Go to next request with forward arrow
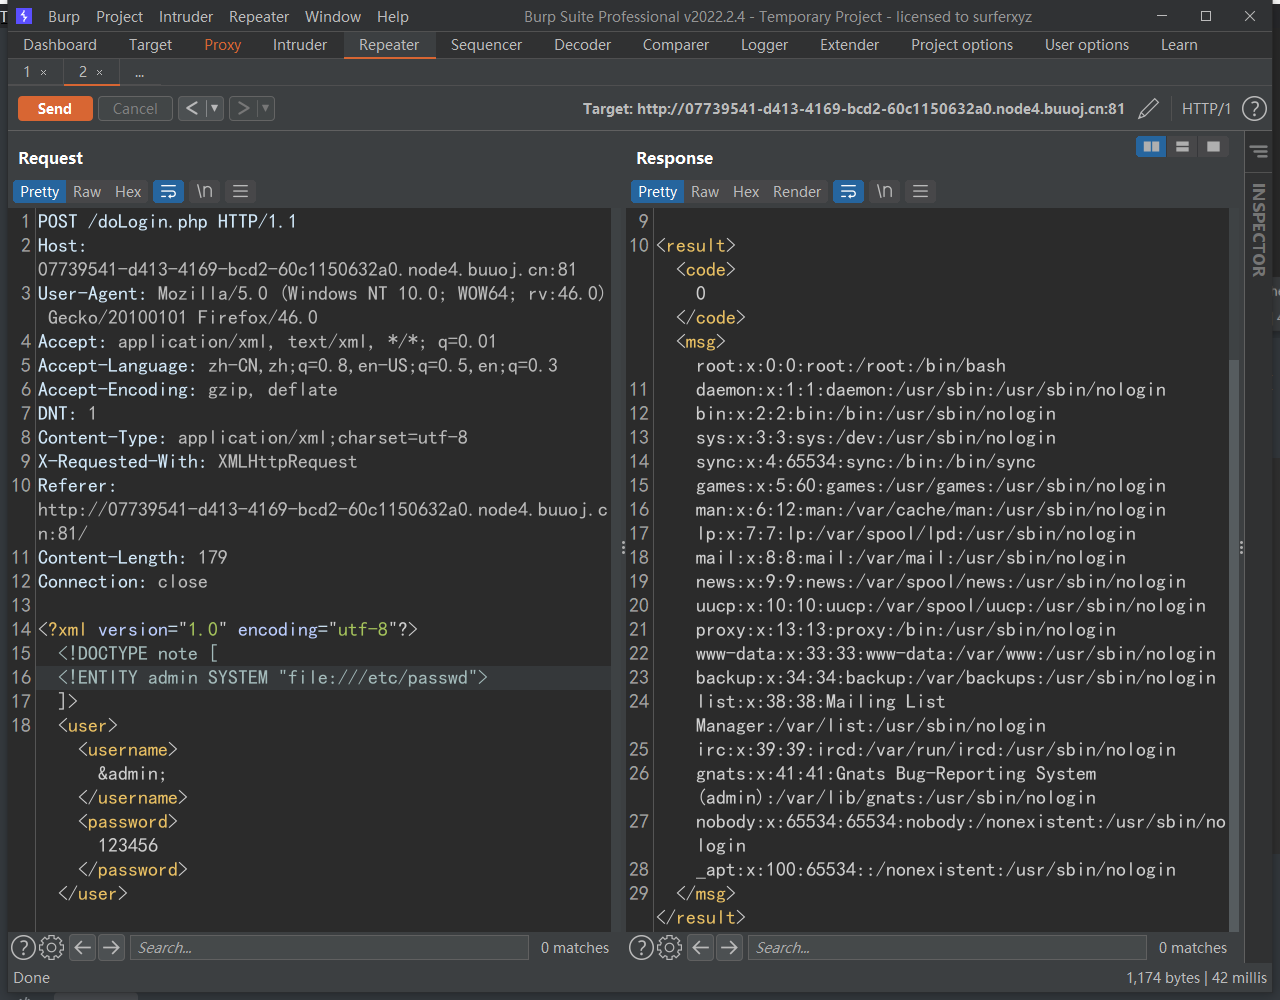The image size is (1280, 1000). point(243,109)
